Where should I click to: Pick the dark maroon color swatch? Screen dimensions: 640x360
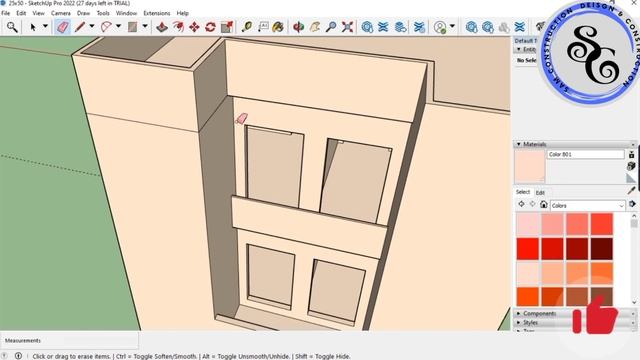point(602,248)
